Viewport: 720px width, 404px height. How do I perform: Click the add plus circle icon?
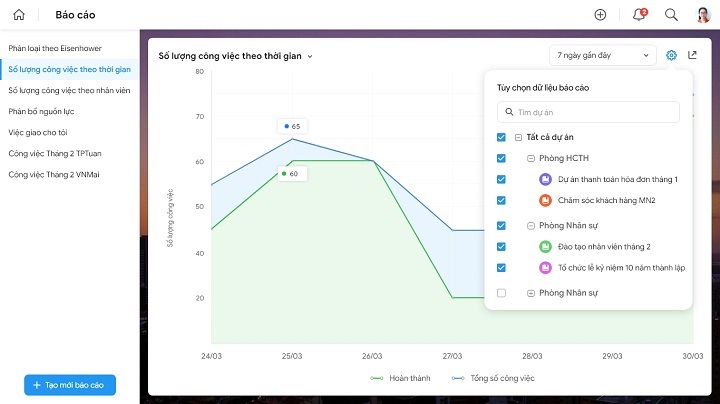(600, 15)
